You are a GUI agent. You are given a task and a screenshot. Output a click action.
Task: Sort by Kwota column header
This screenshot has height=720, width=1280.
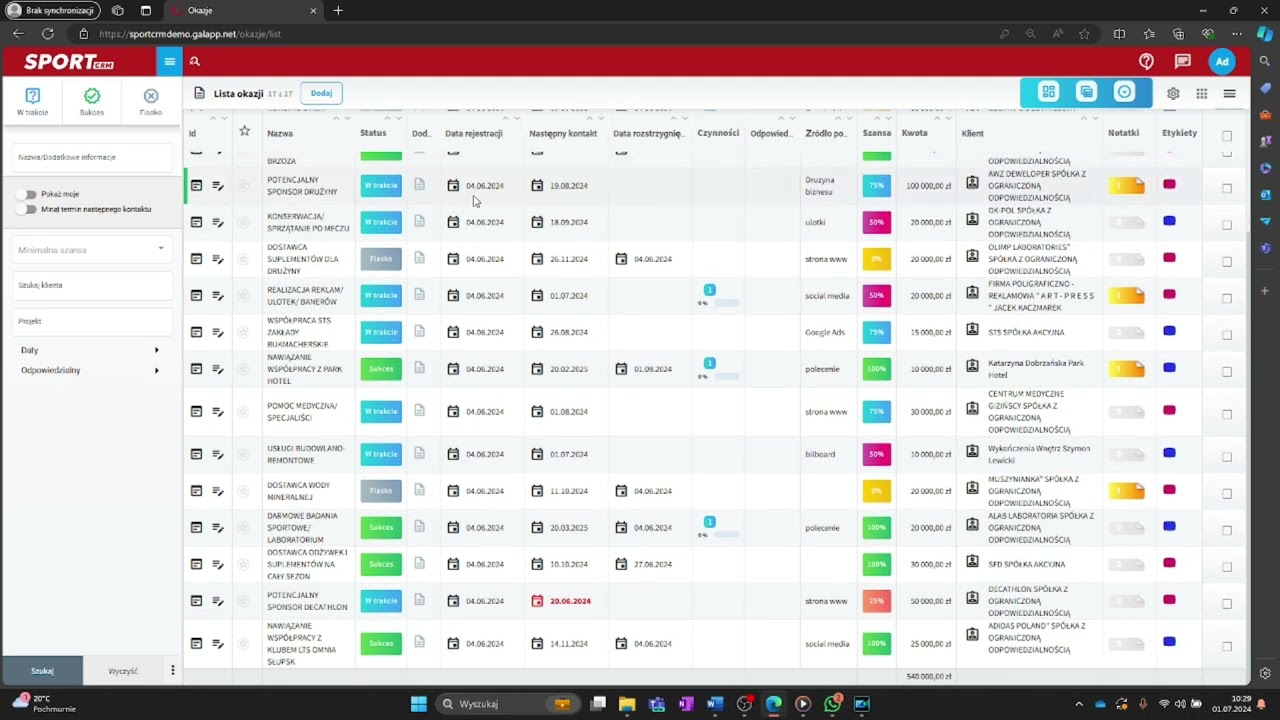click(914, 133)
